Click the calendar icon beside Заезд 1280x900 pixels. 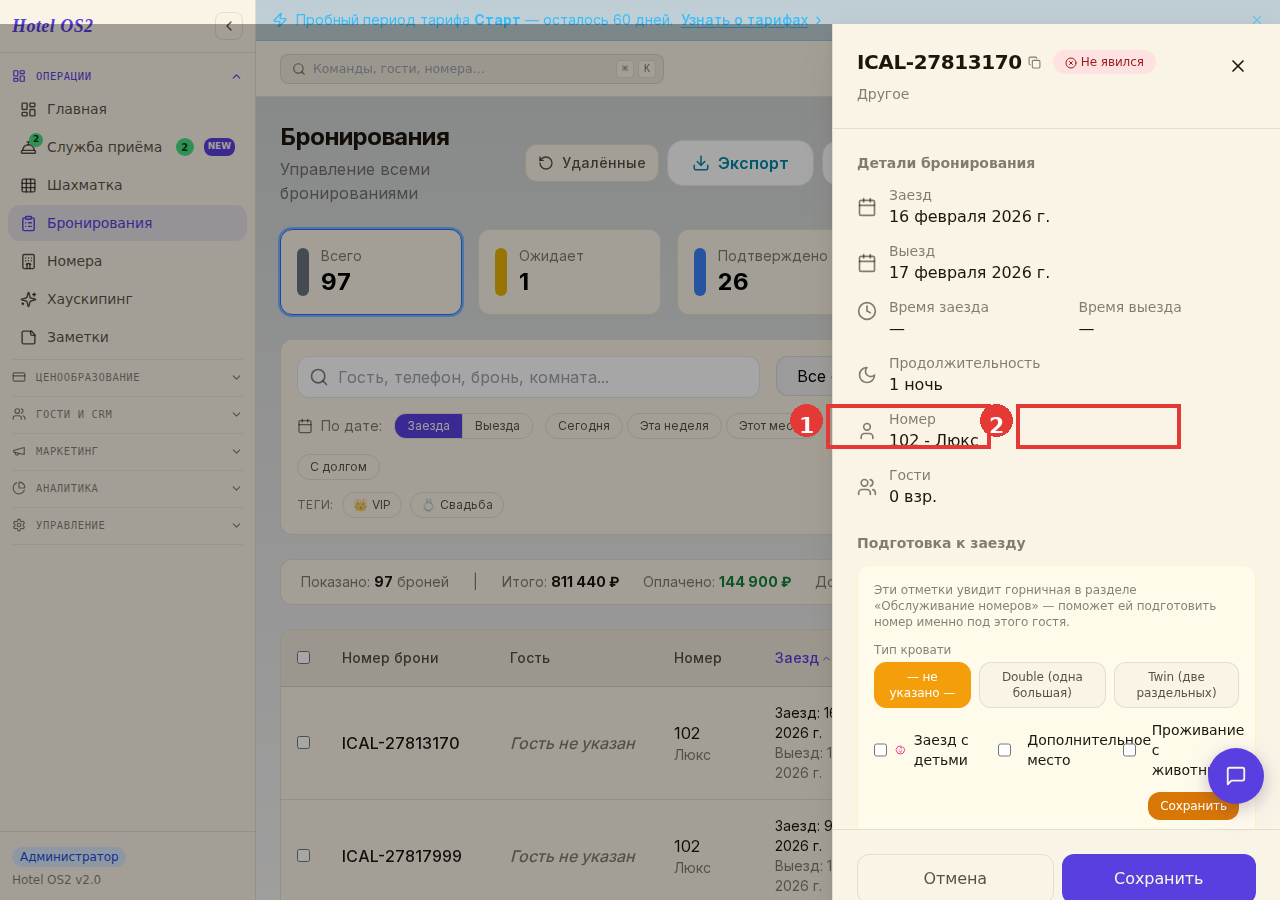tap(867, 207)
